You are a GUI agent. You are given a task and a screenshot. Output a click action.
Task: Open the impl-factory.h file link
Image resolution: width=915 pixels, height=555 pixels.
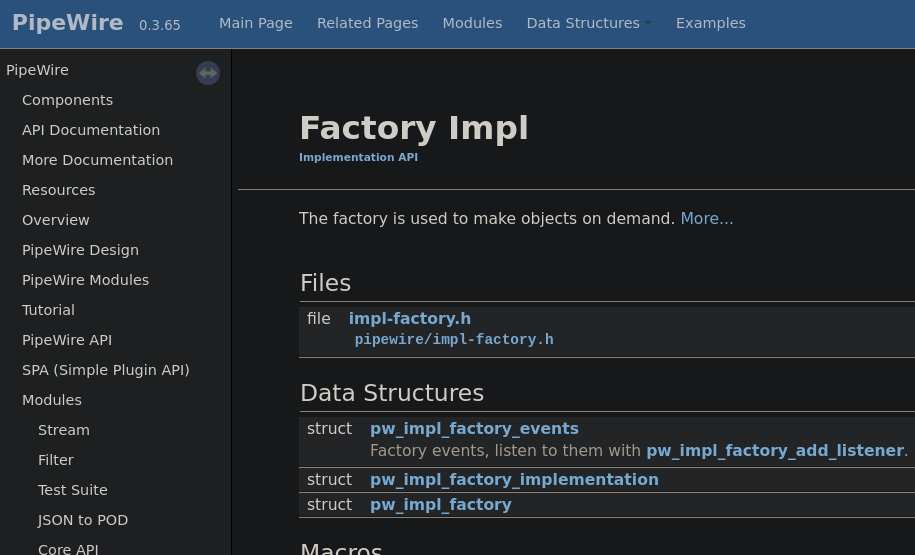pyautogui.click(x=410, y=319)
